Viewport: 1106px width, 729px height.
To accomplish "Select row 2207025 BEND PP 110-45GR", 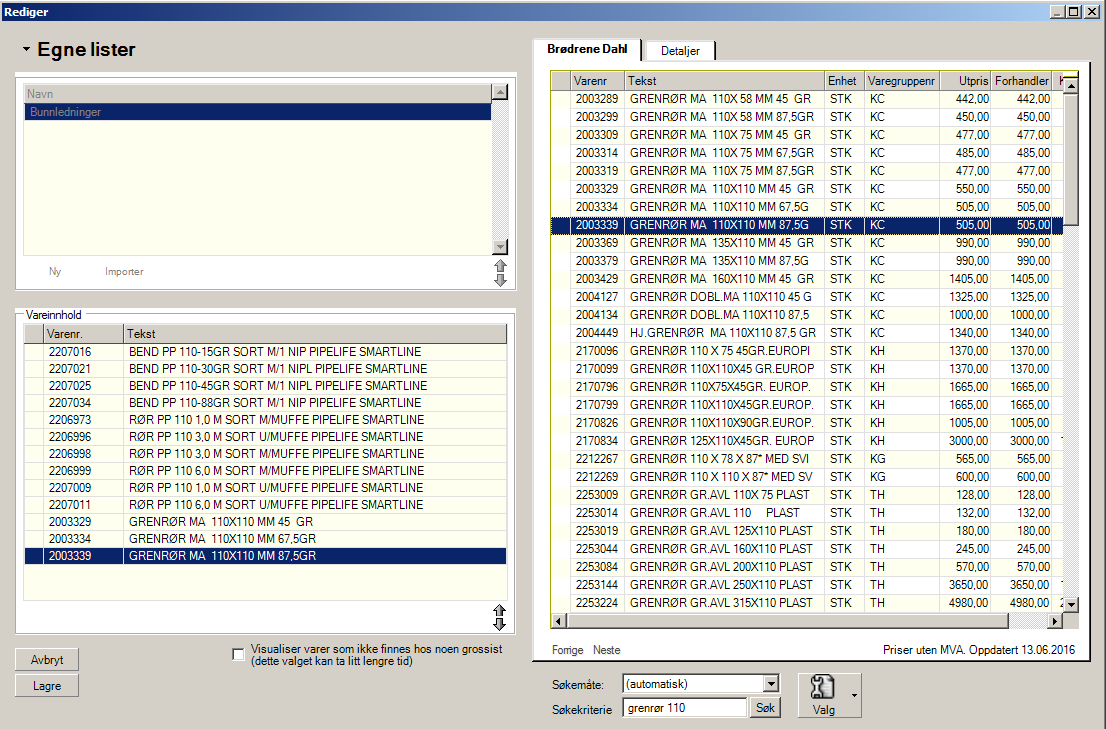I will pos(265,386).
